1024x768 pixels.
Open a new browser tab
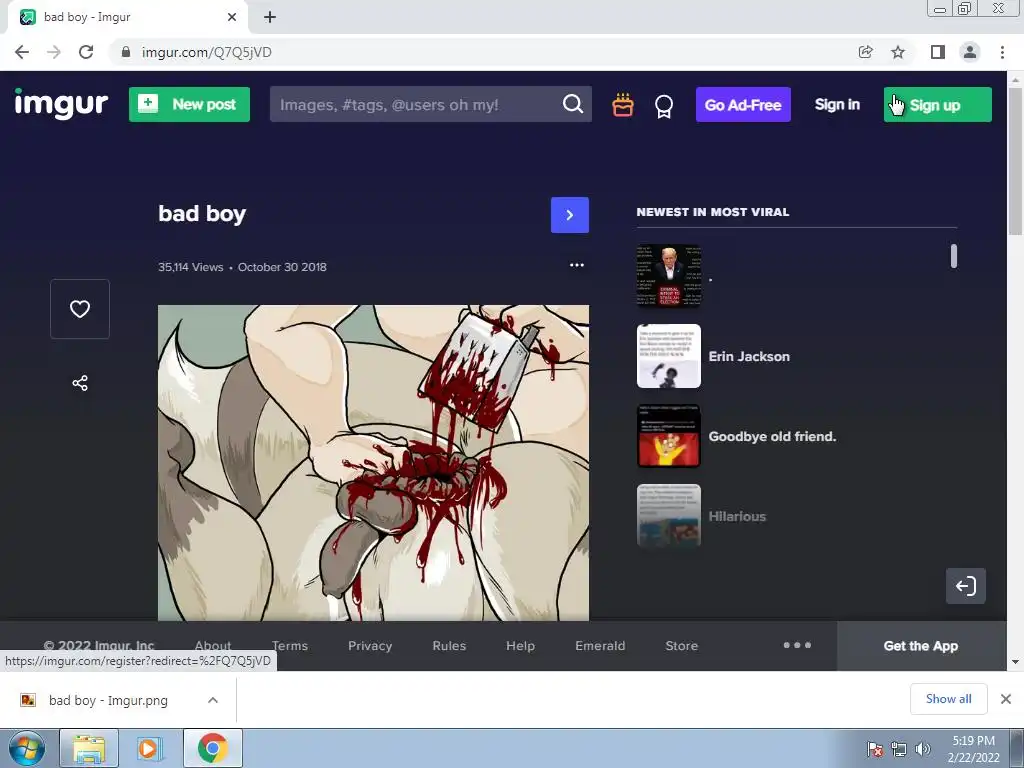270,18
